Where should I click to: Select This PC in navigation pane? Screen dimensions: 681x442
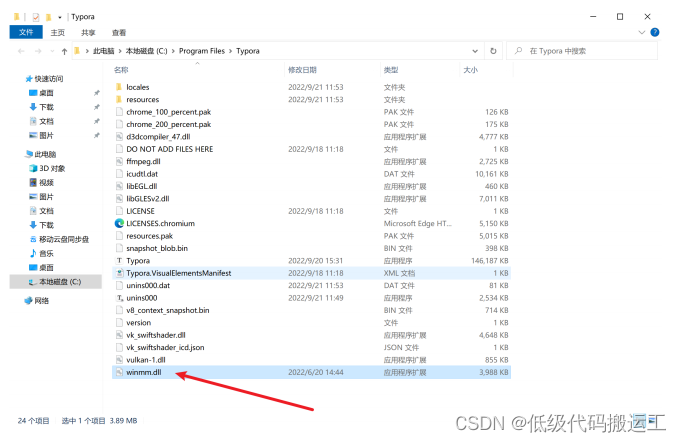[x=41, y=154]
